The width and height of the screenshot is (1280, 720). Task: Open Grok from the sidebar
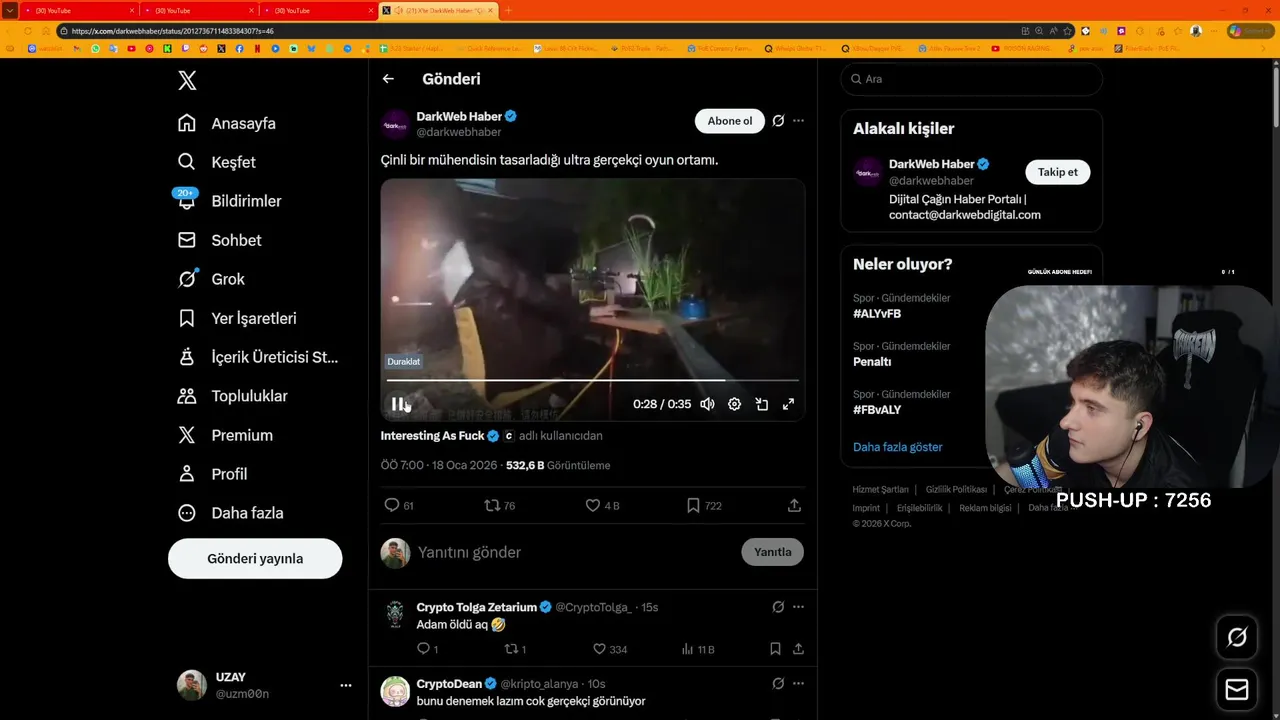click(x=211, y=279)
